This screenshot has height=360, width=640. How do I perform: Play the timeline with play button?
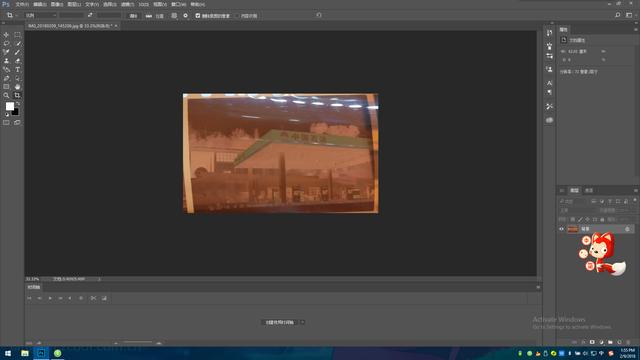[50, 298]
